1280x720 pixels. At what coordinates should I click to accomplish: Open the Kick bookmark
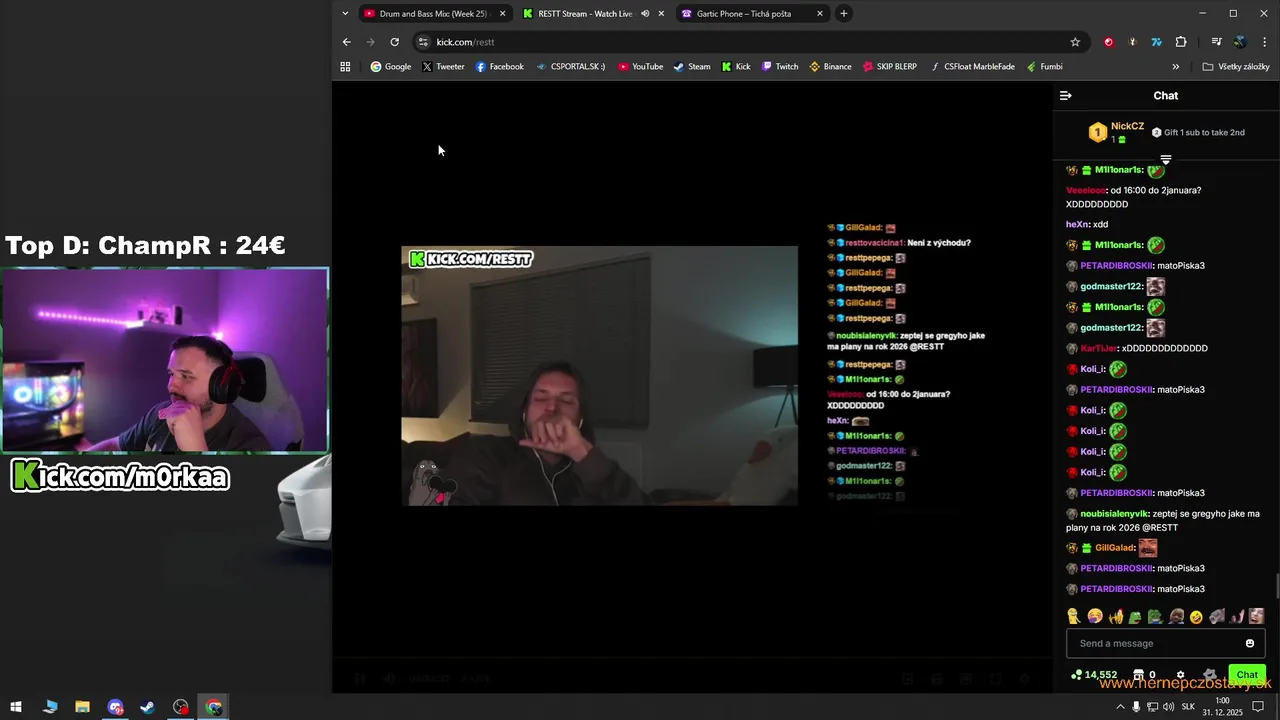(735, 67)
